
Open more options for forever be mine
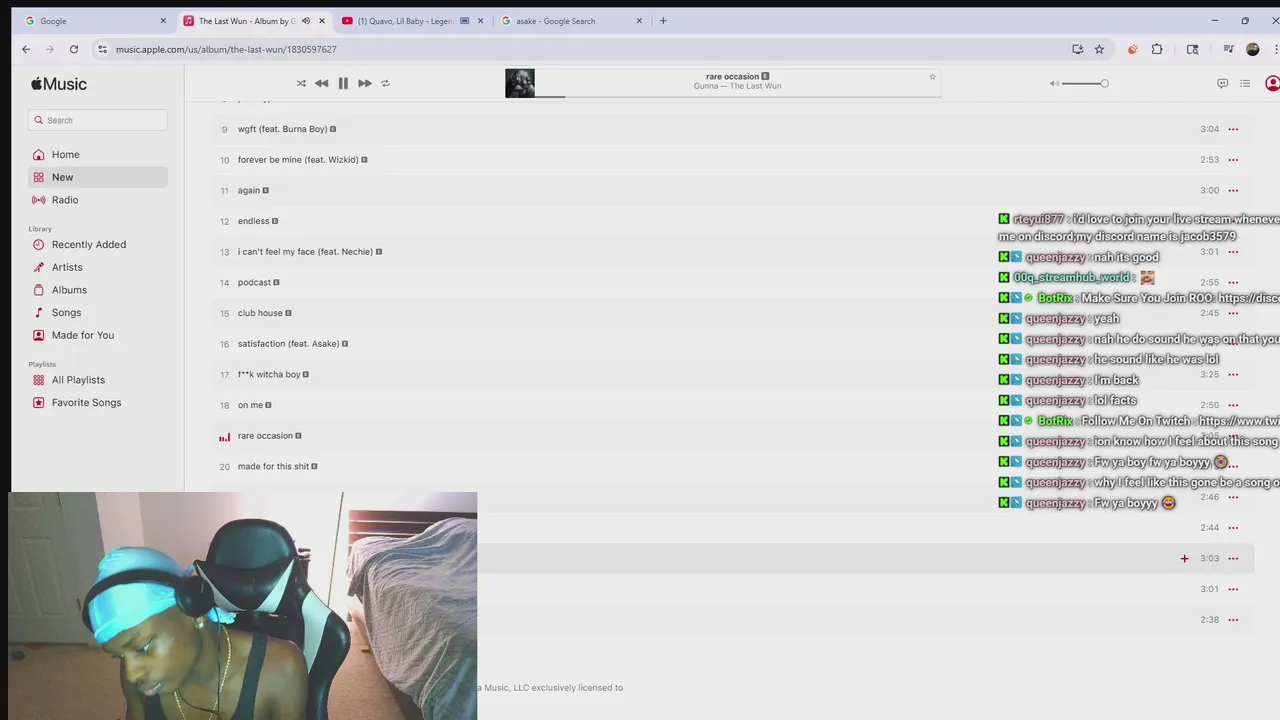click(x=1233, y=160)
